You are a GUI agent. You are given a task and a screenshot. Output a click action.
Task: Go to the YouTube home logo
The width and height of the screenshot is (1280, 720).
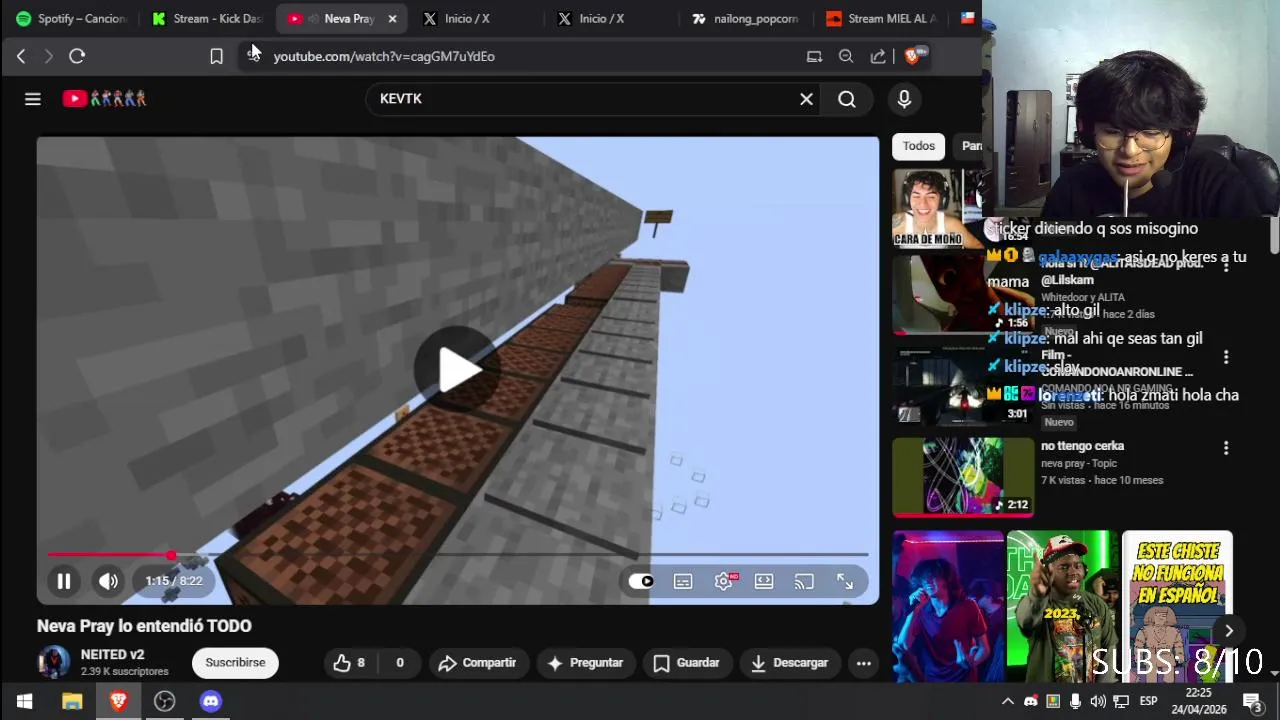(104, 98)
